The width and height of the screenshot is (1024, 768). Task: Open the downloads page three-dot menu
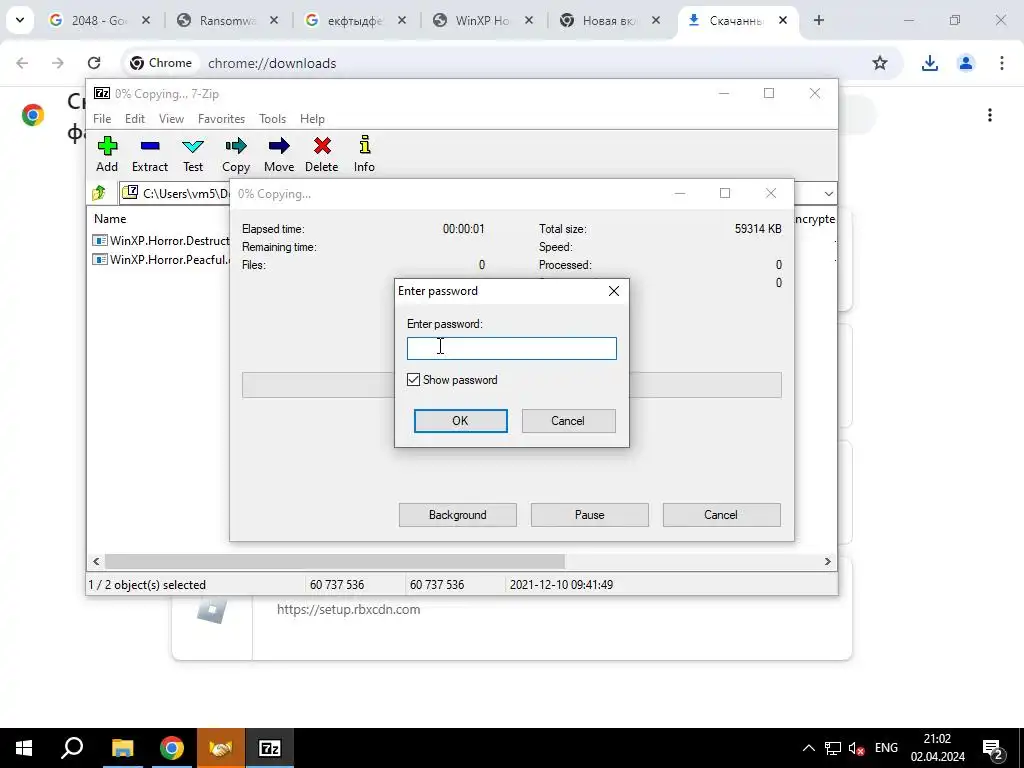pos(990,115)
